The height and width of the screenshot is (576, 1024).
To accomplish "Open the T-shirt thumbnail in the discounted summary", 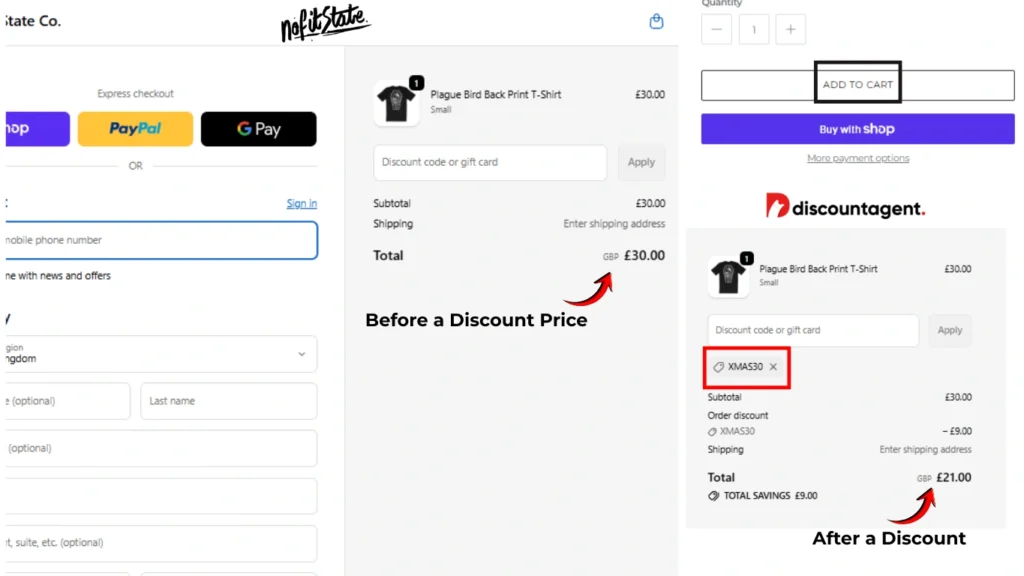I will click(x=728, y=276).
